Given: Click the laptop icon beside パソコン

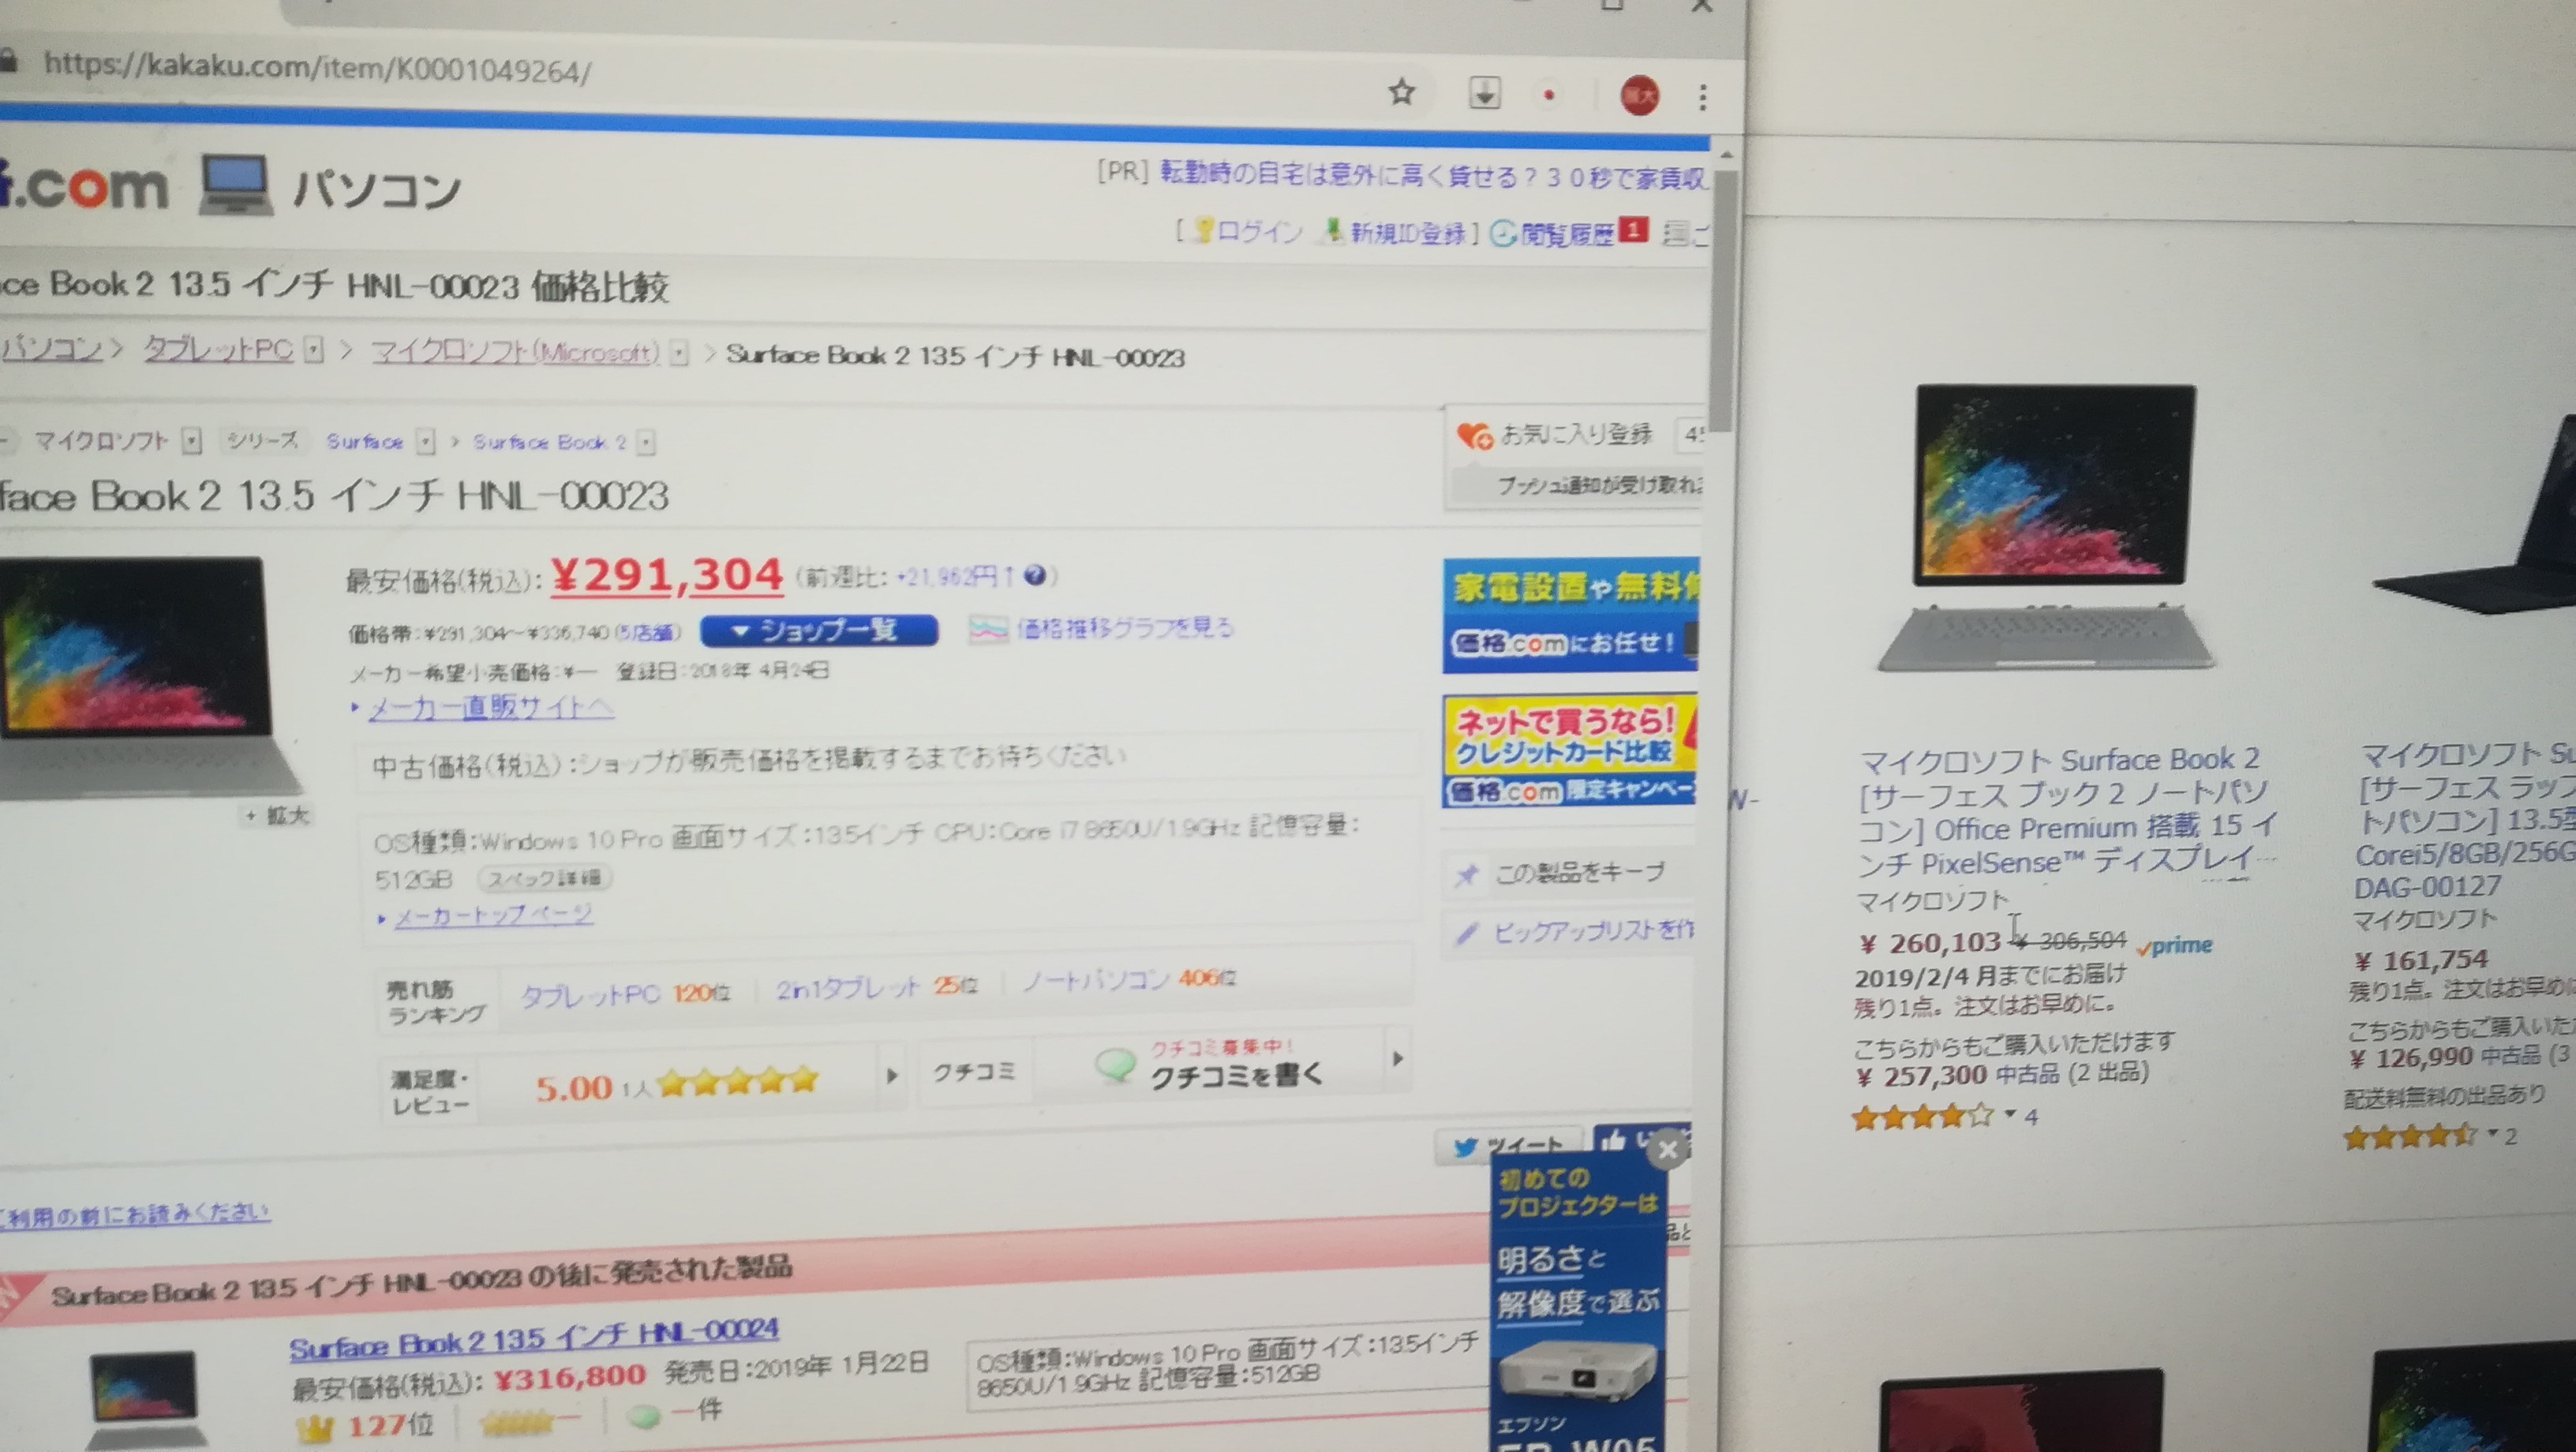Looking at the screenshot, I should (x=235, y=185).
